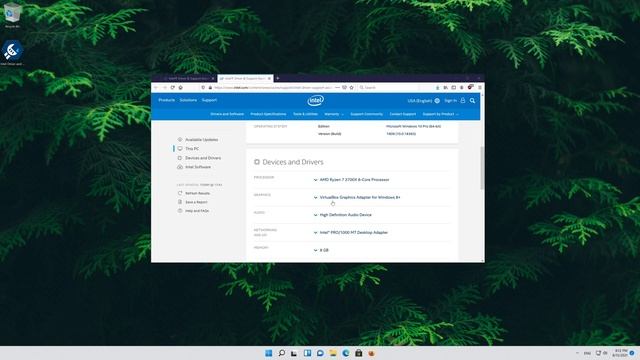Switch to Firefox on the taskbar
Viewport: 640px width, 360px height.
371,353
